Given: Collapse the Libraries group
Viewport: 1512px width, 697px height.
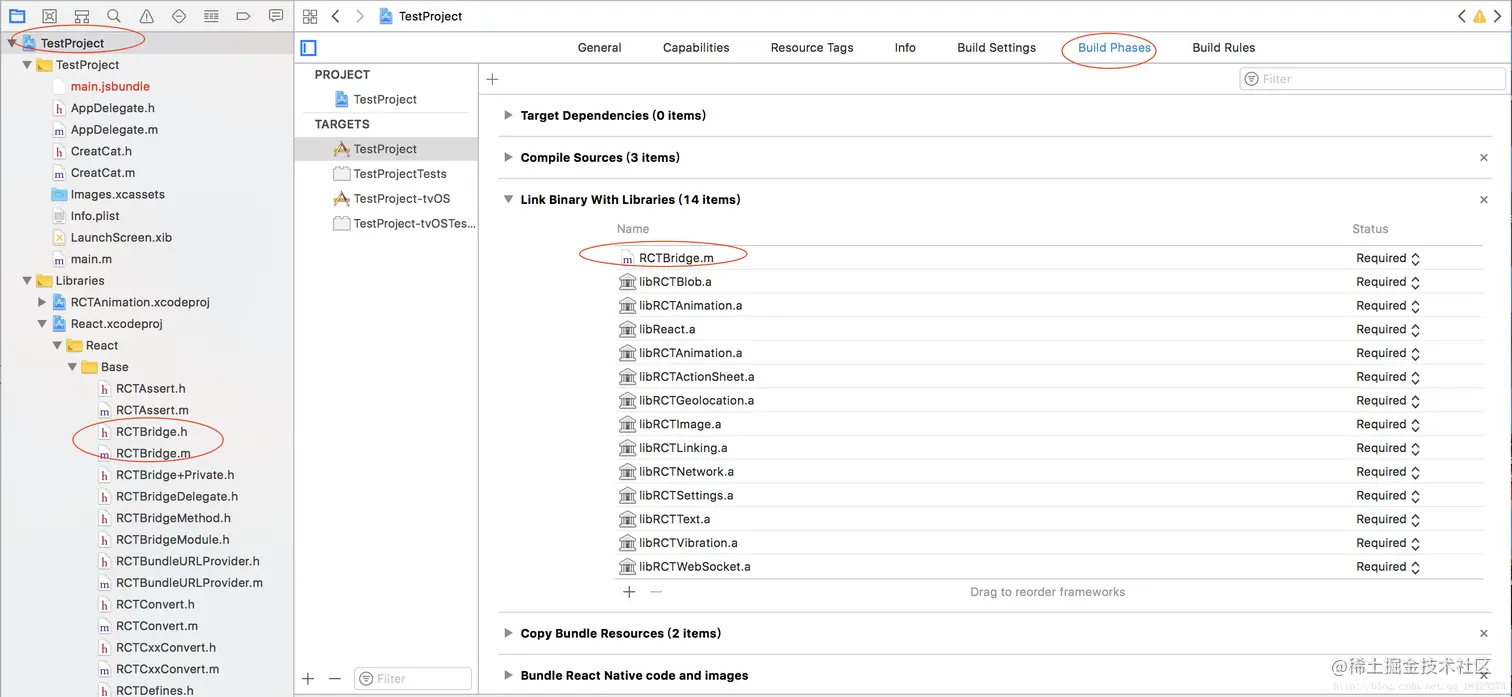Looking at the screenshot, I should click(27, 281).
